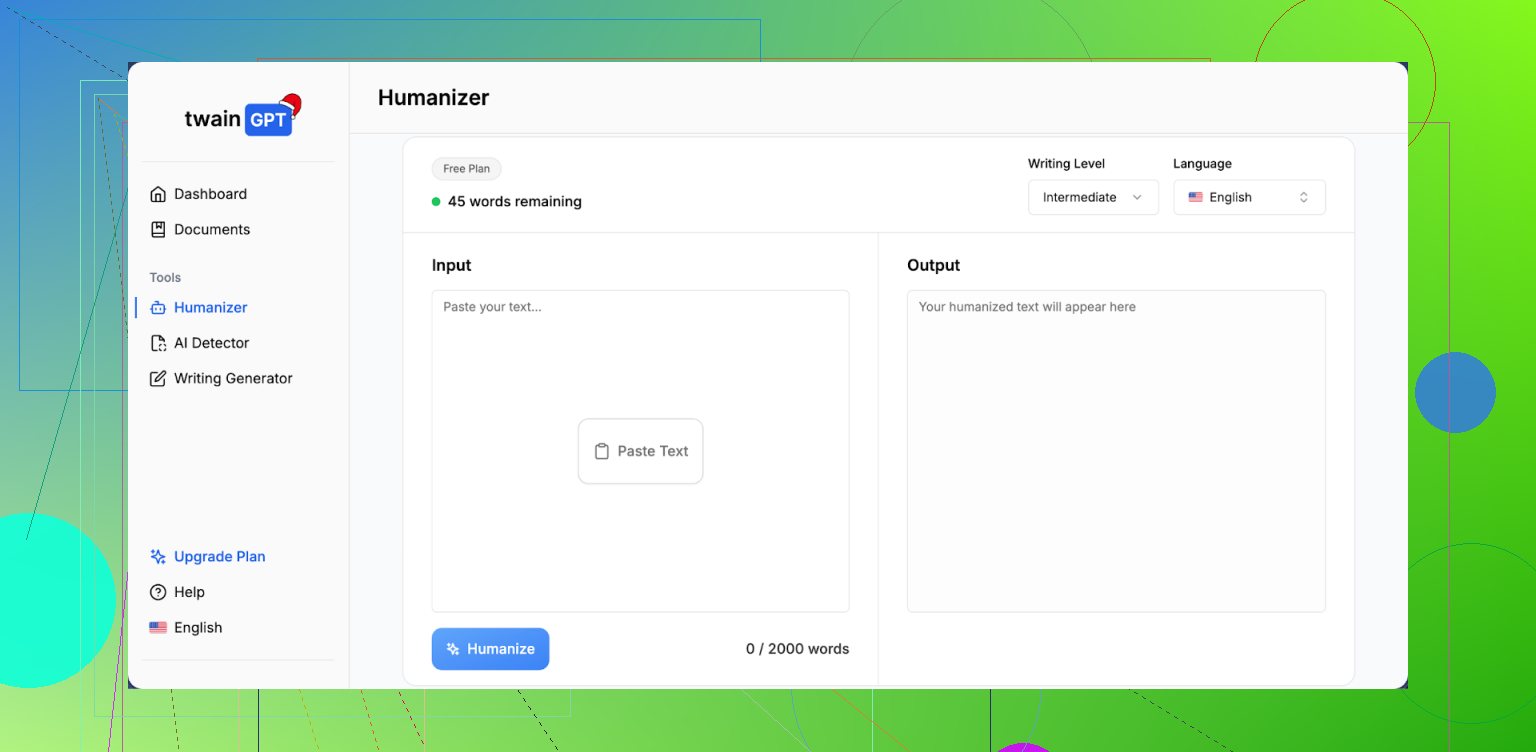This screenshot has height=752, width=1536.
Task: Open AI Detector tool page
Action: [x=211, y=343]
